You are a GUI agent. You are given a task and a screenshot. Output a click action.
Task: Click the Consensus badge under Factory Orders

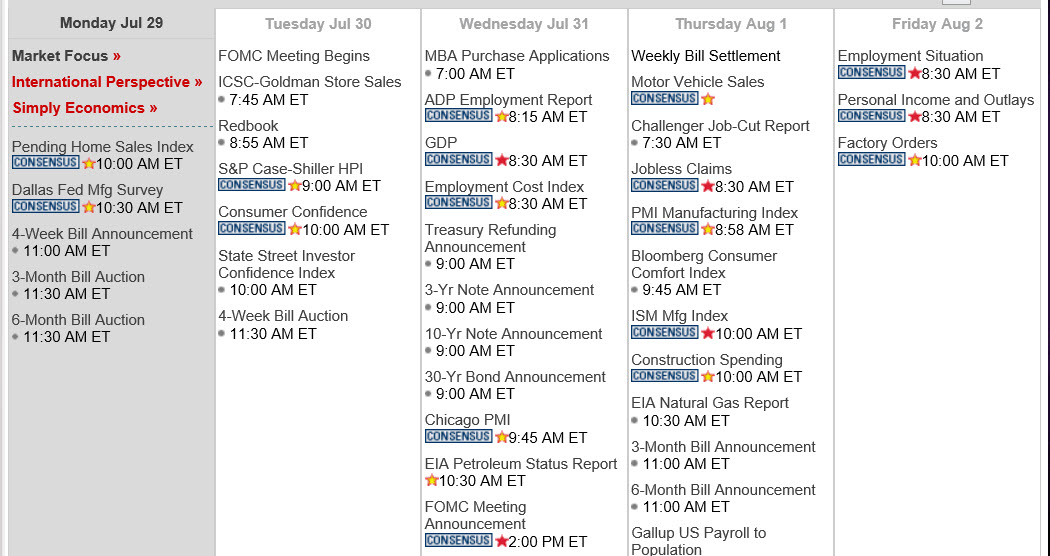click(871, 159)
